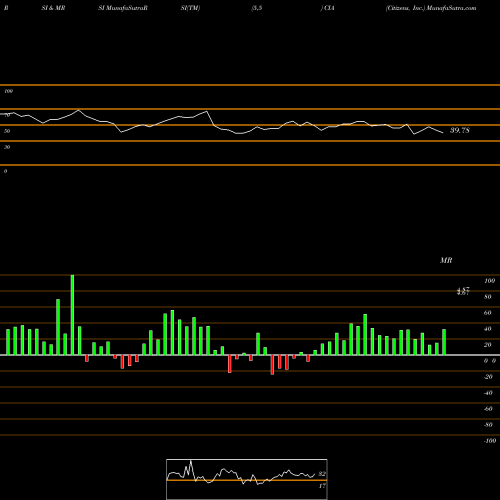Click the '(5,5' parameter text in header
Image resolution: width=500 pixels, height=500 pixels.
pyautogui.click(x=257, y=8)
